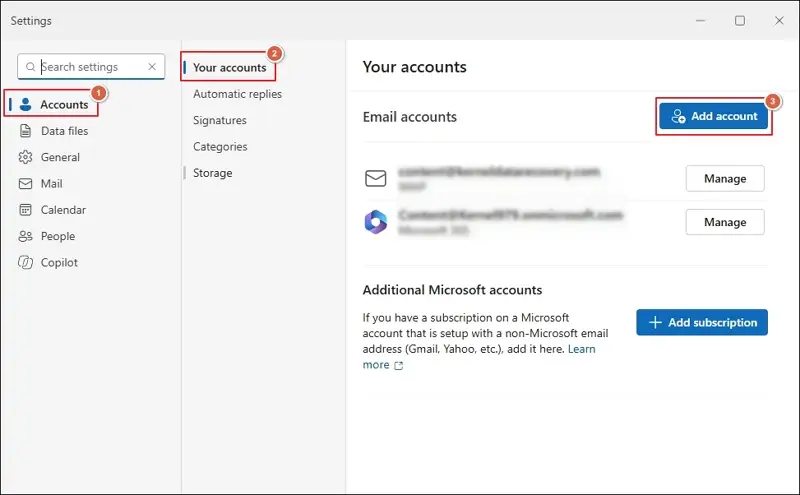This screenshot has width=800, height=495.
Task: Clear the search settings box
Action: (152, 67)
